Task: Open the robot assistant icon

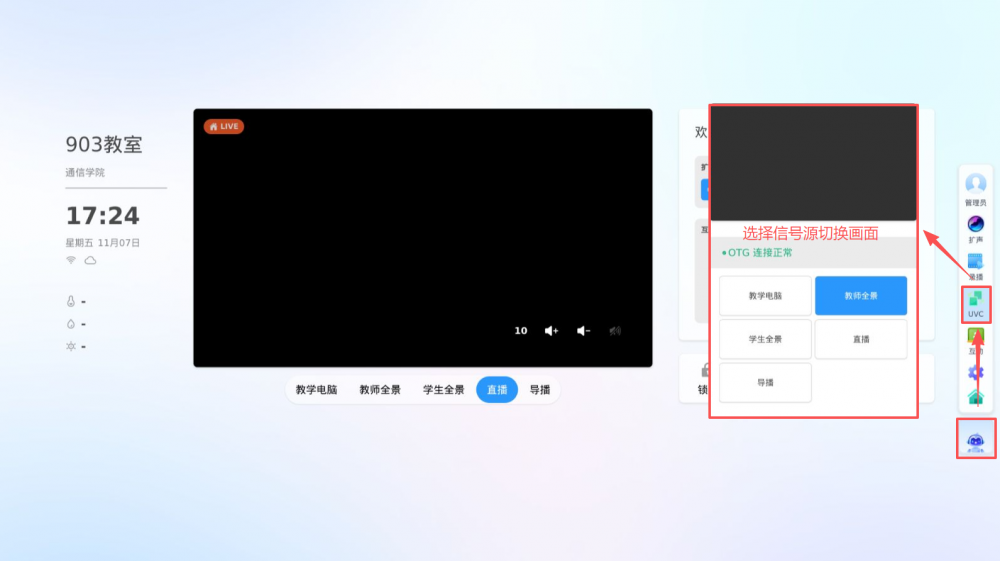Action: click(976, 438)
